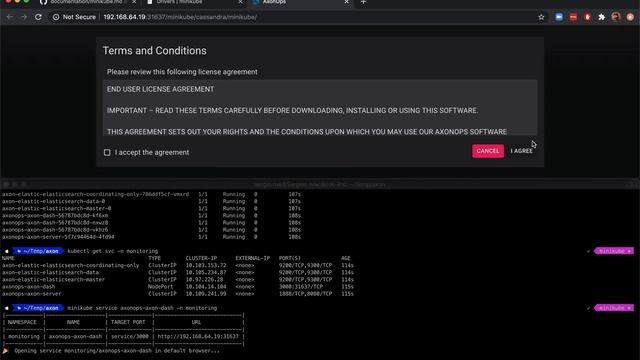Viewport: 640px width, 360px height.
Task: Bookmark this page with the star icon
Action: click(541, 17)
